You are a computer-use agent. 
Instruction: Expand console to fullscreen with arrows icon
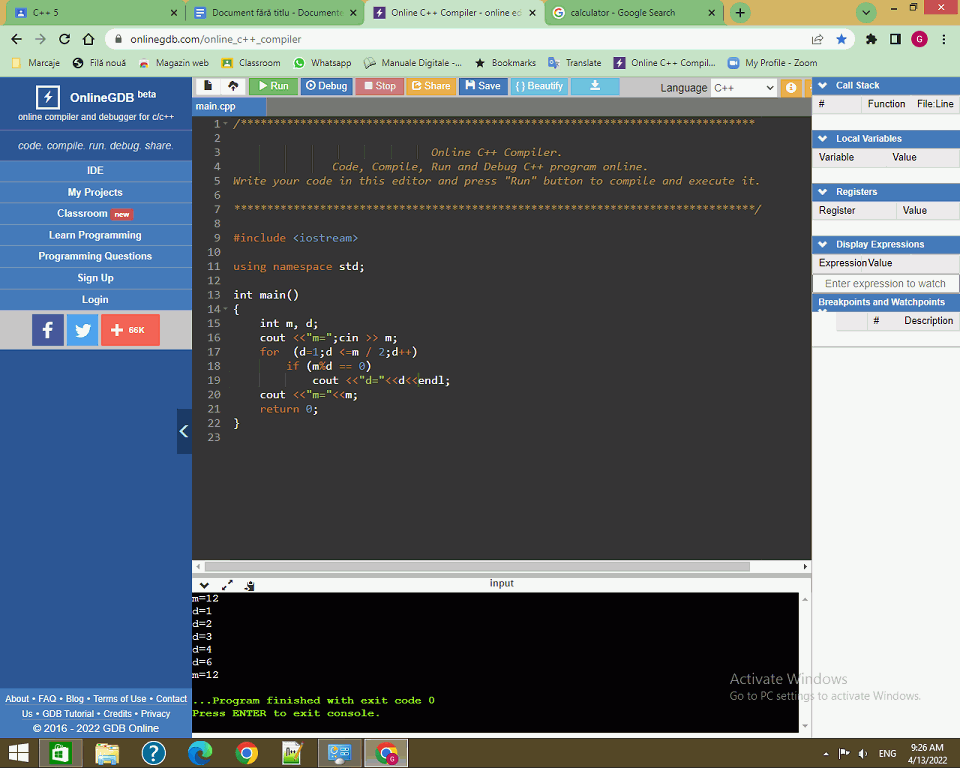[x=227, y=585]
